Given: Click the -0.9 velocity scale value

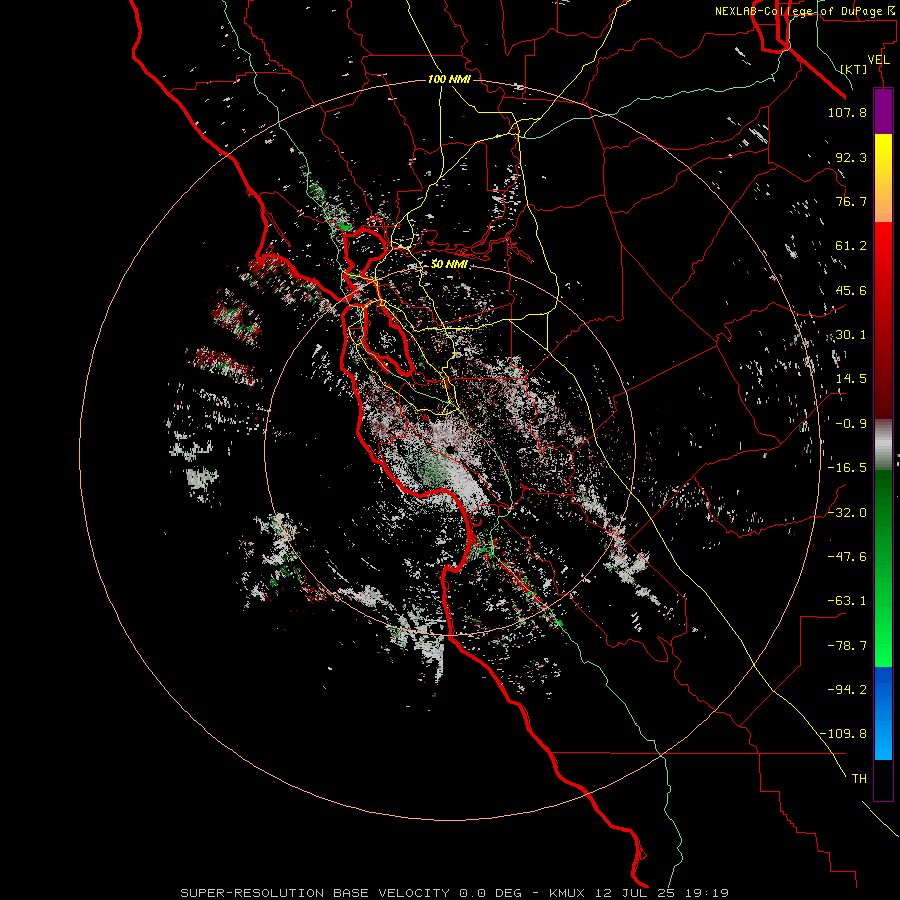Looking at the screenshot, I should point(851,424).
